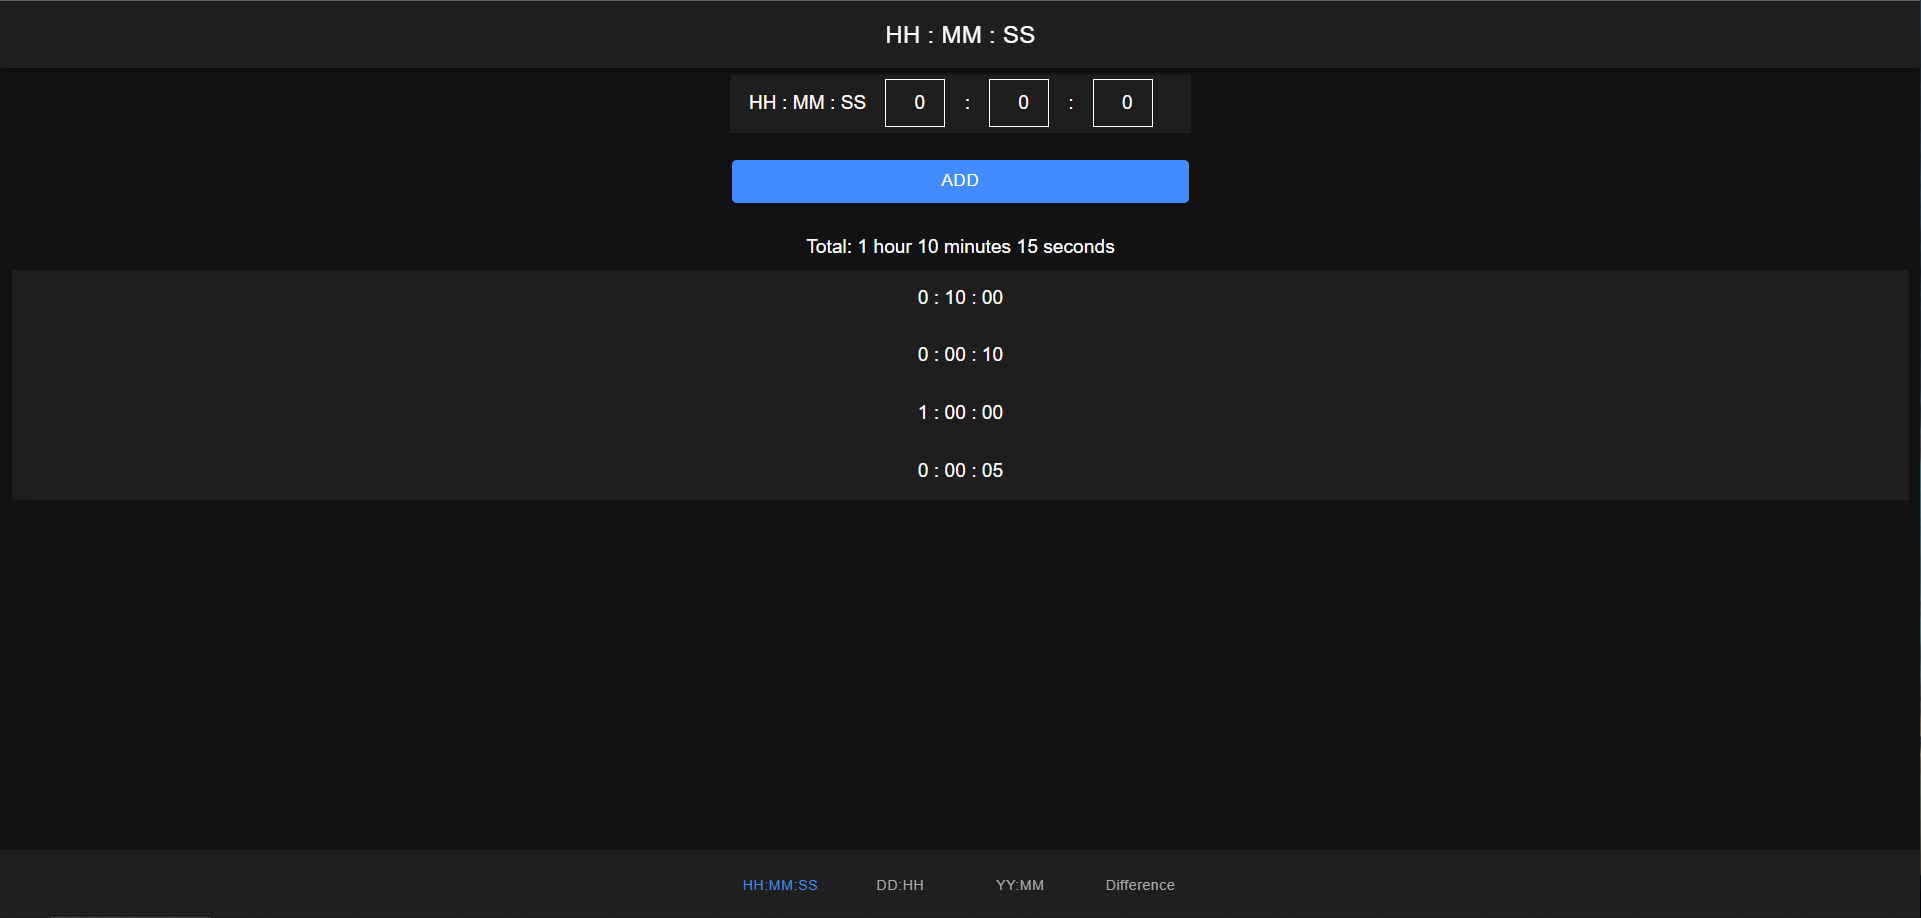Go to the YY:MM tab
The image size is (1921, 918).
point(1019,885)
